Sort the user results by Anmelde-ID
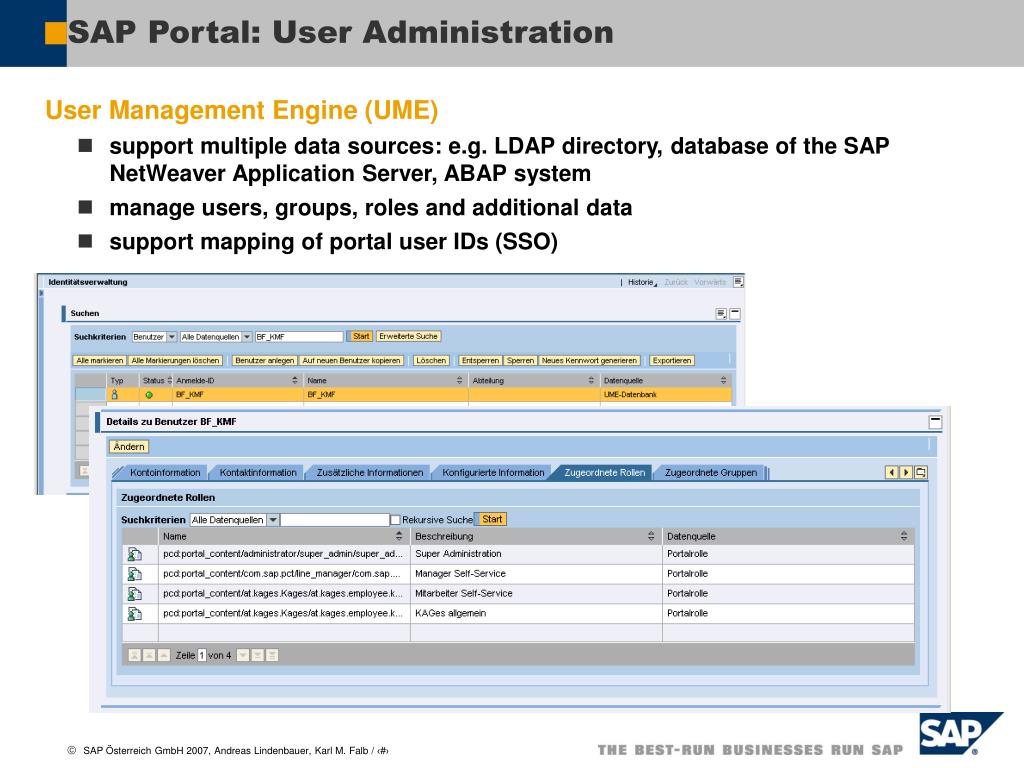 pos(295,380)
